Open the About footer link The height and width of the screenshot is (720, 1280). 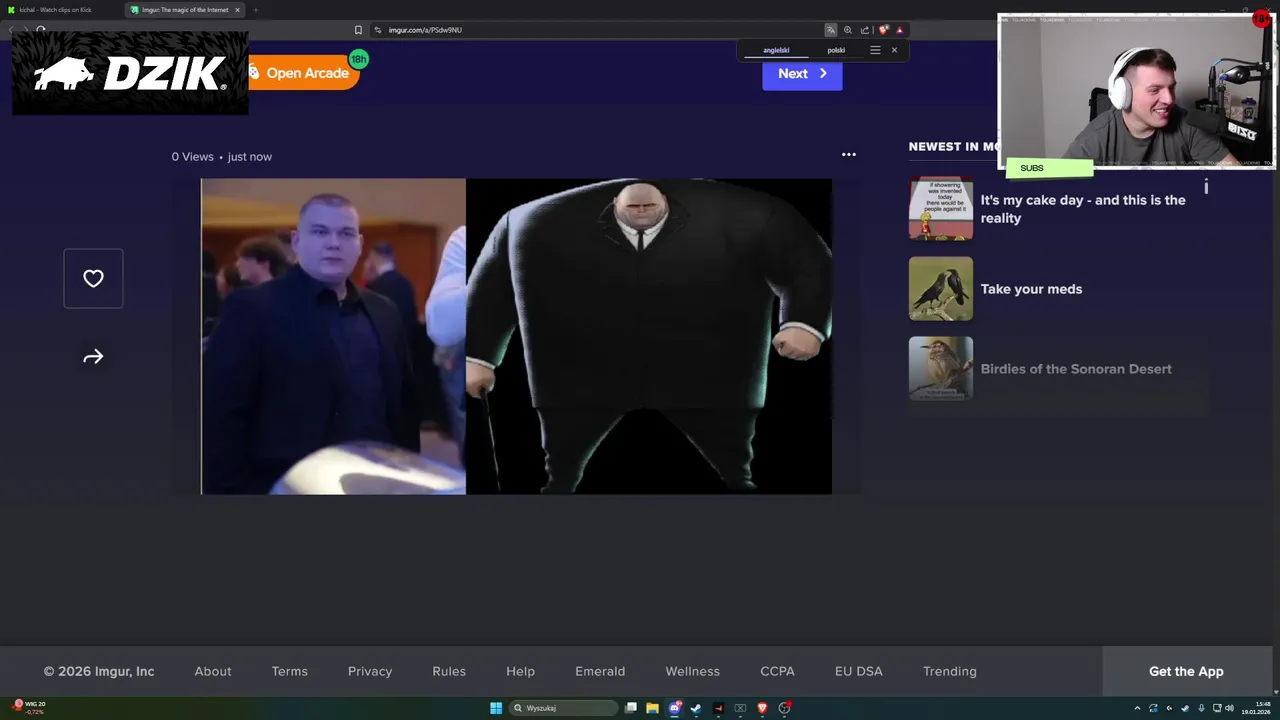click(x=213, y=672)
